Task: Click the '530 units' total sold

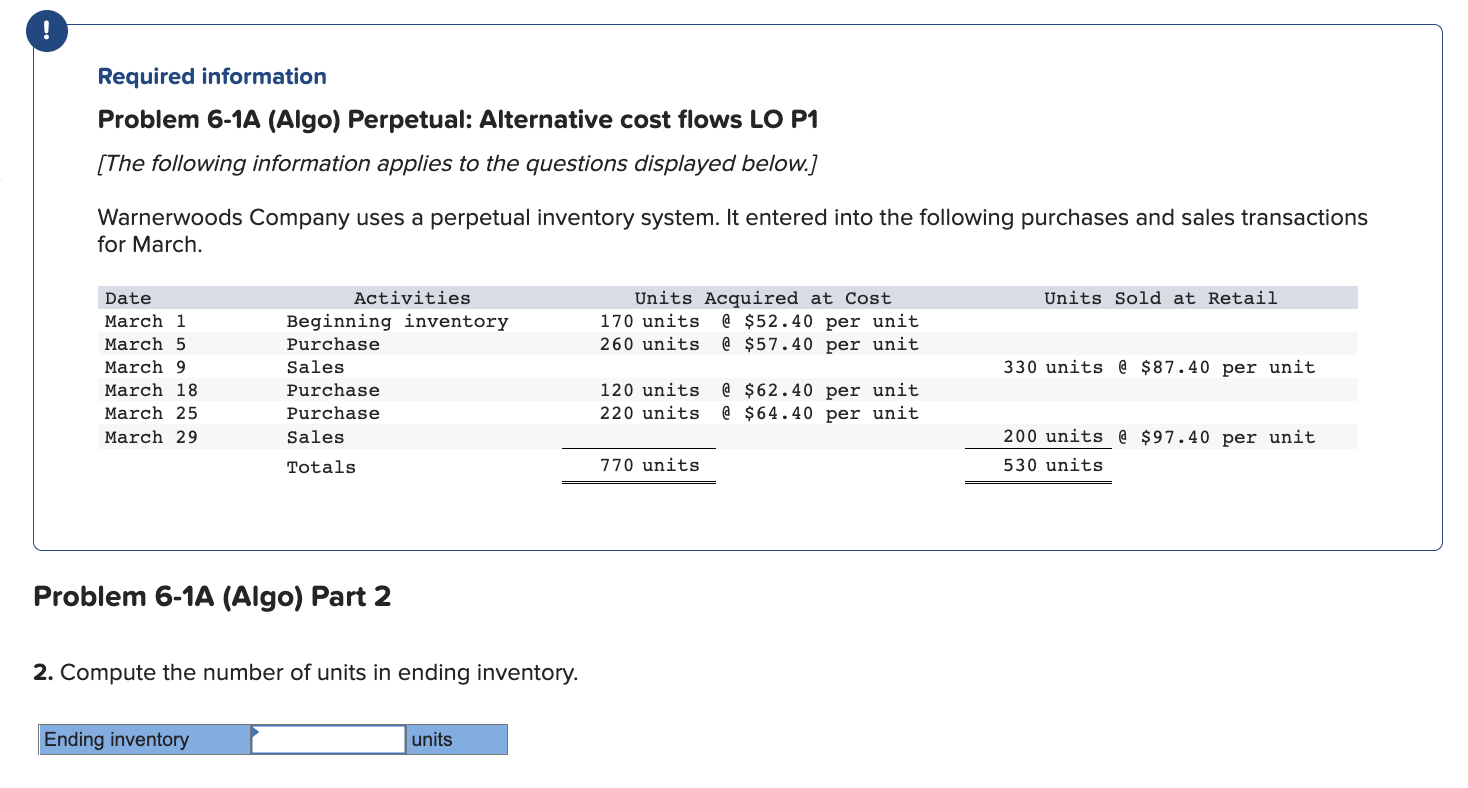Action: [x=1053, y=465]
